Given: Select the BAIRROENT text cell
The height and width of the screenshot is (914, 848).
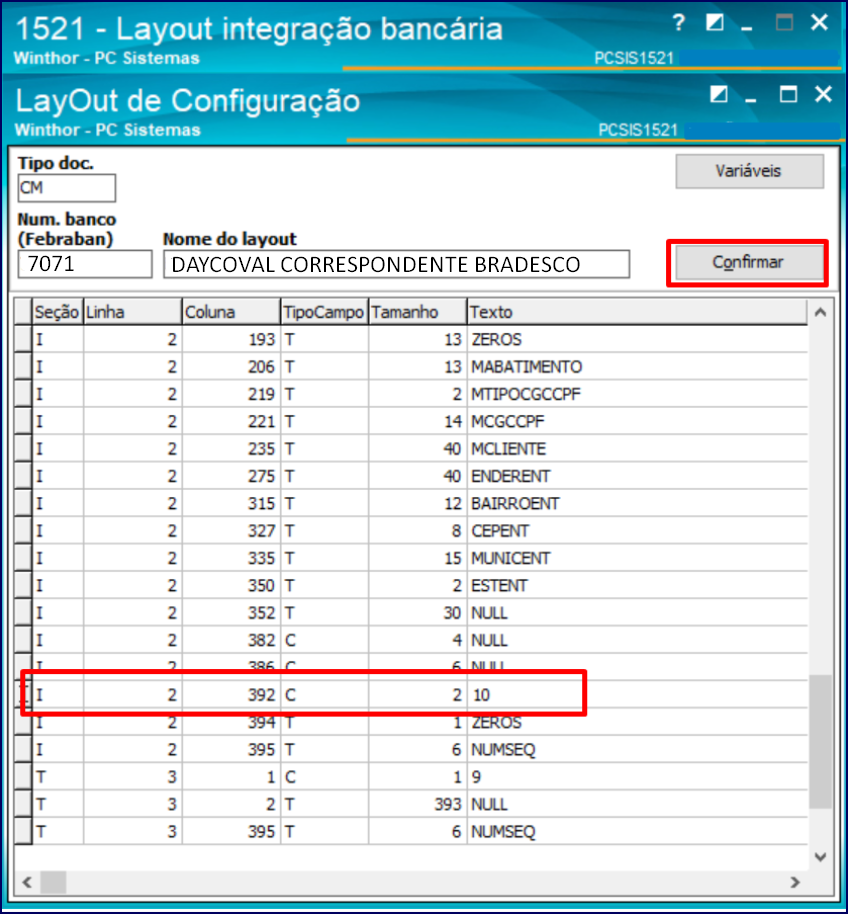Looking at the screenshot, I should pyautogui.click(x=638, y=504).
